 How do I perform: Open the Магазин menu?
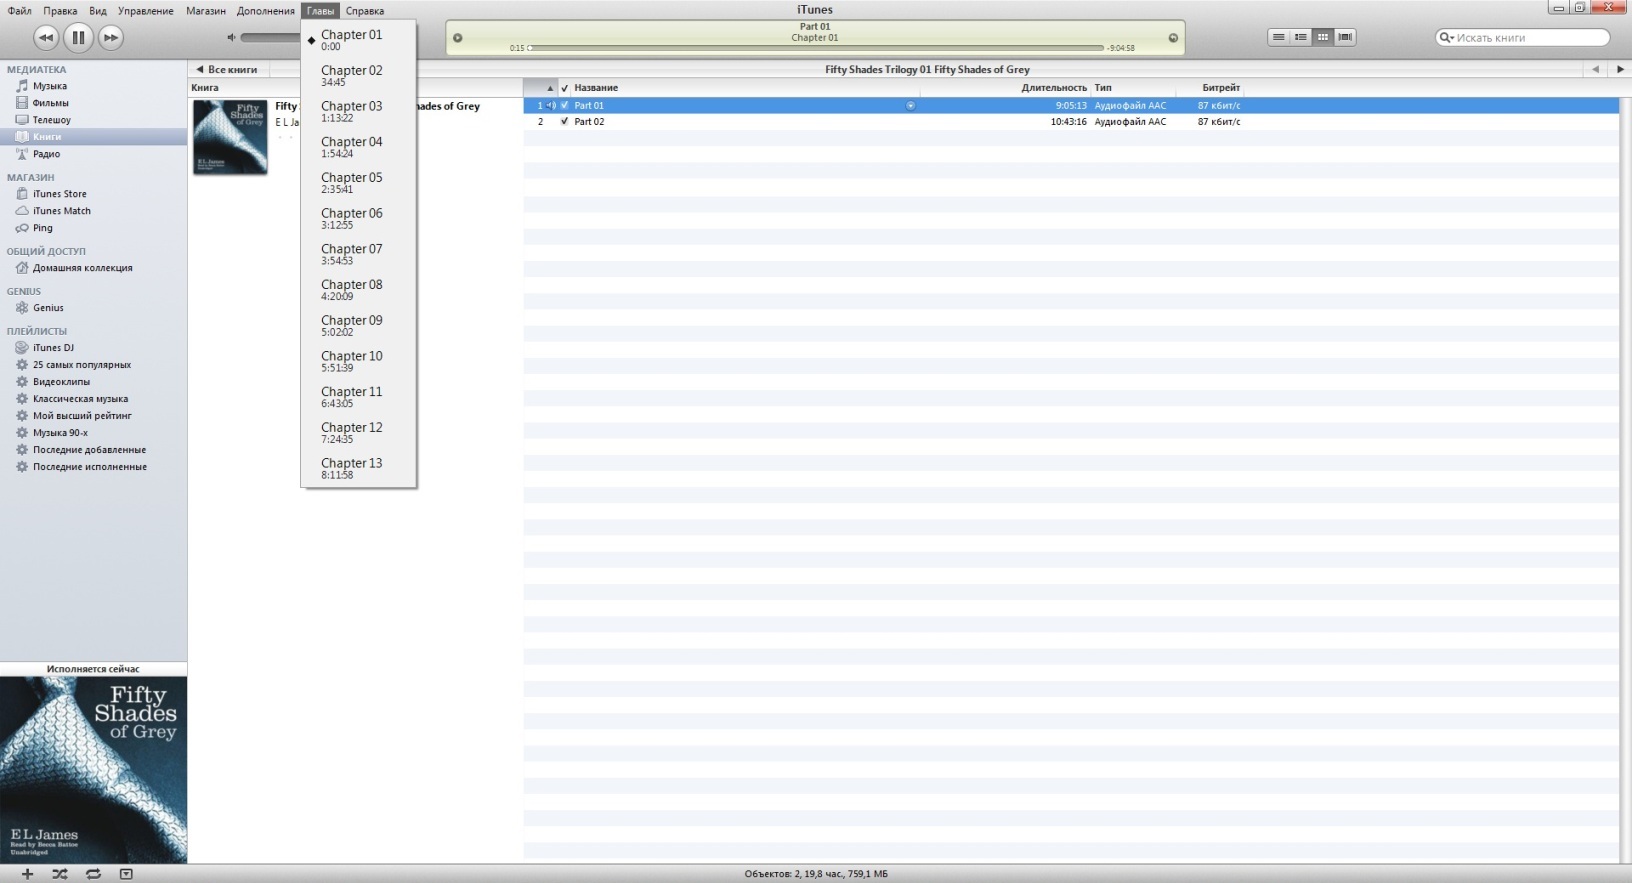(205, 11)
